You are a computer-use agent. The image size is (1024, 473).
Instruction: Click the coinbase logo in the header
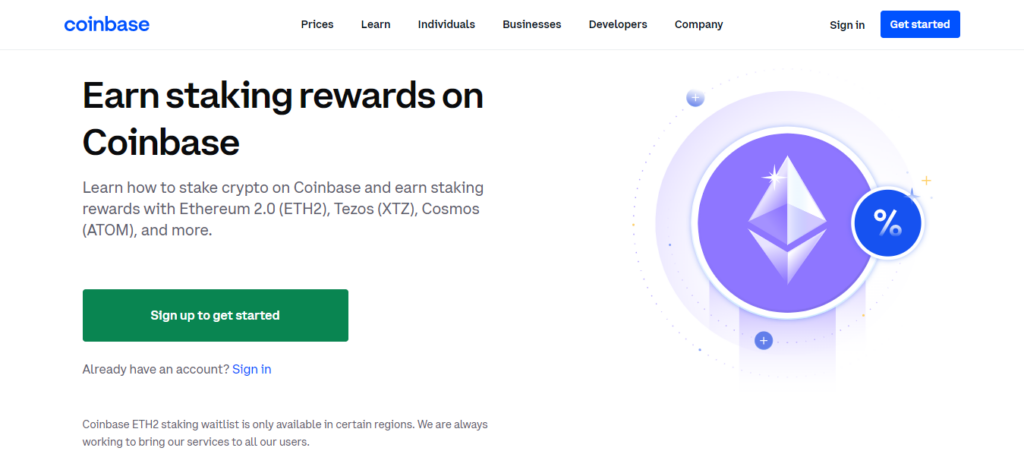click(x=106, y=25)
